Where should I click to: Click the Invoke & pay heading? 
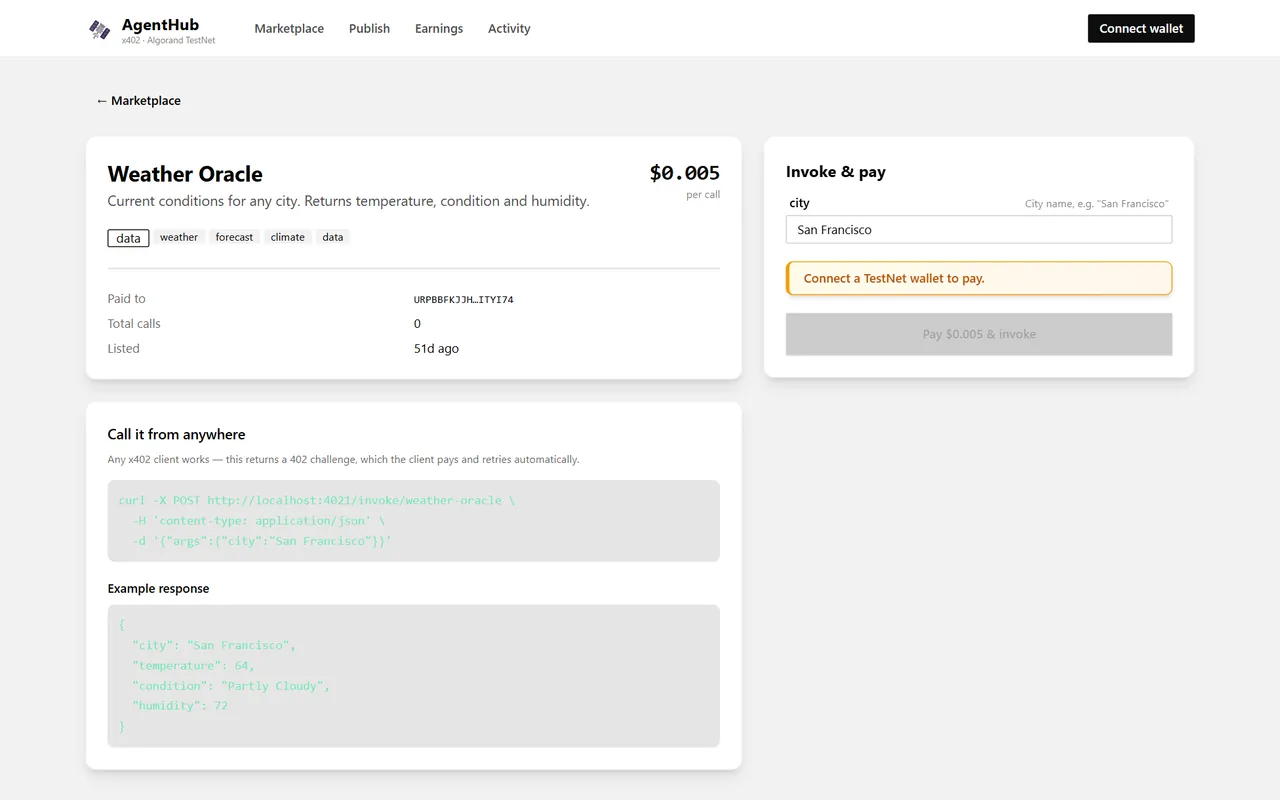click(836, 172)
